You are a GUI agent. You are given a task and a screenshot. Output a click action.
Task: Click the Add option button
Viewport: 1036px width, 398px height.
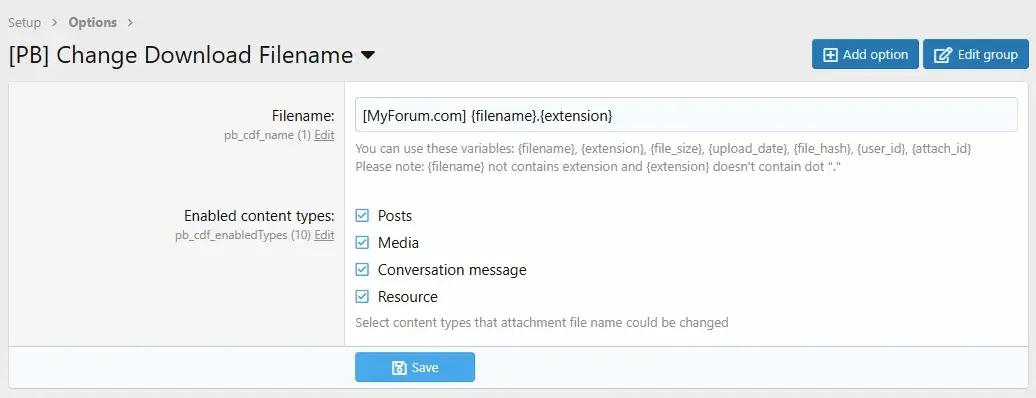point(865,54)
